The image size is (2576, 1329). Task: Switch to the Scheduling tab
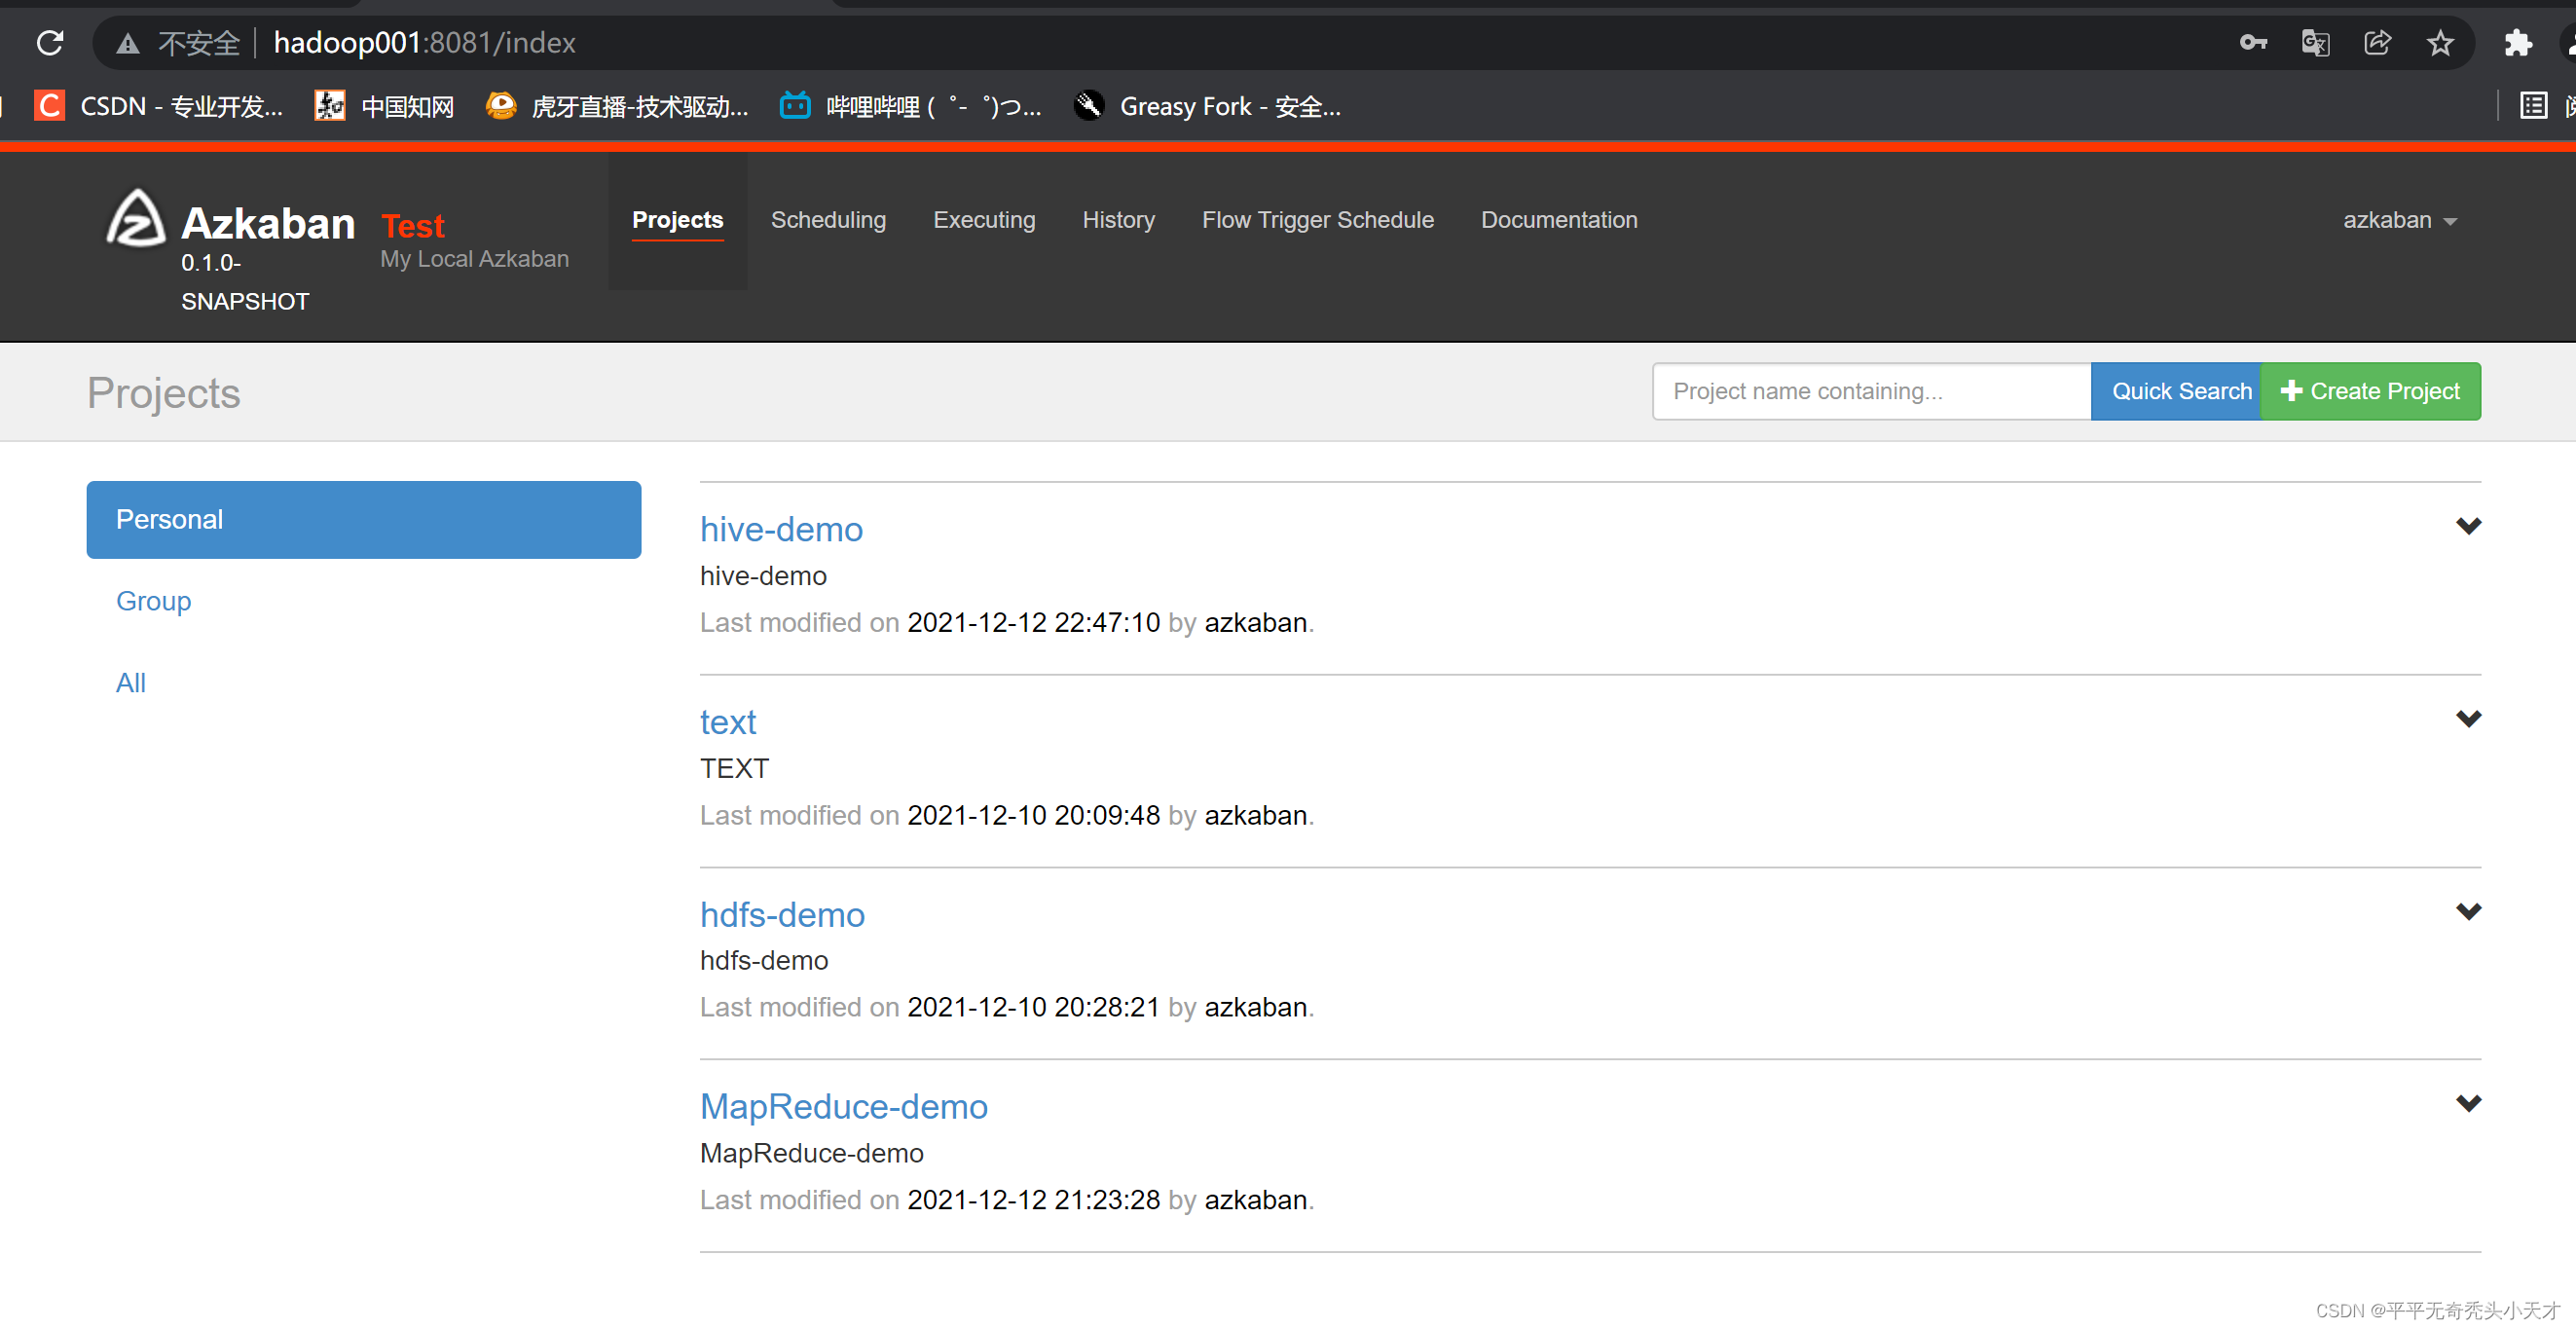828,220
